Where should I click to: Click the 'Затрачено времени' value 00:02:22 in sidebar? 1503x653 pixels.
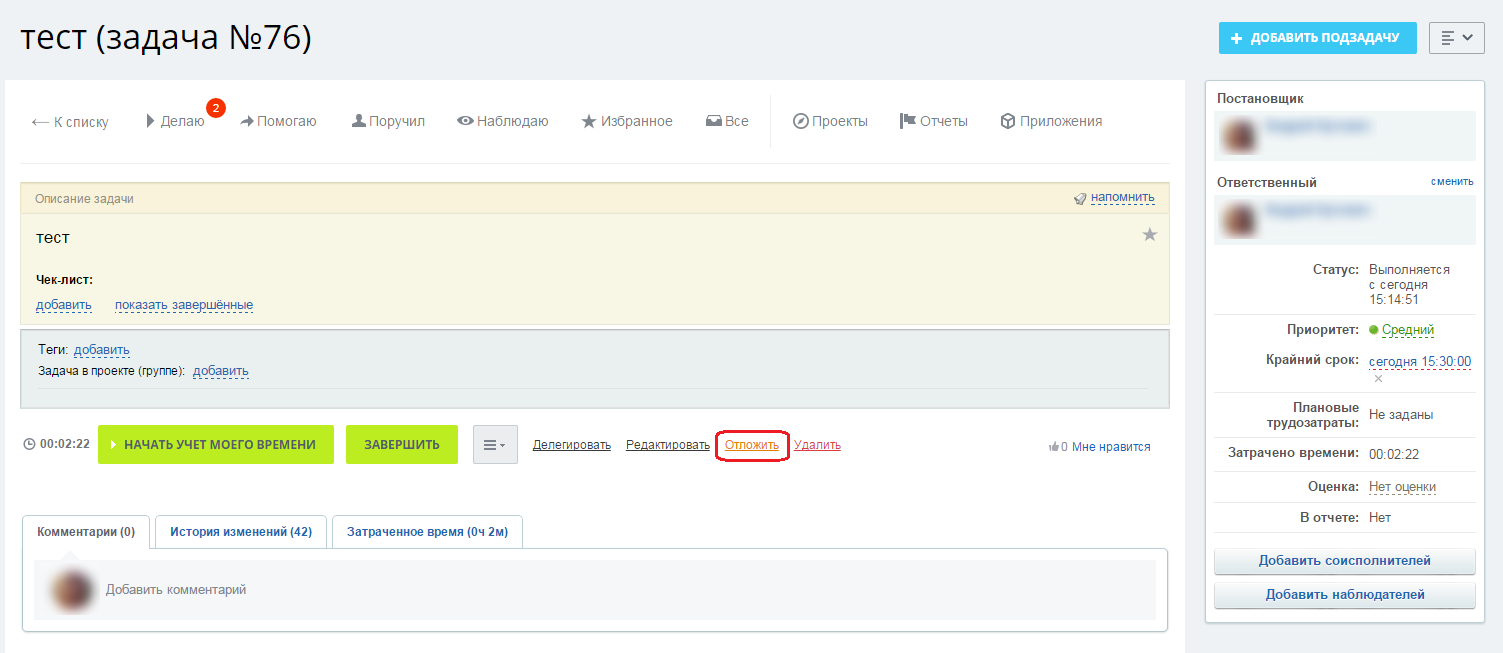[x=1394, y=454]
